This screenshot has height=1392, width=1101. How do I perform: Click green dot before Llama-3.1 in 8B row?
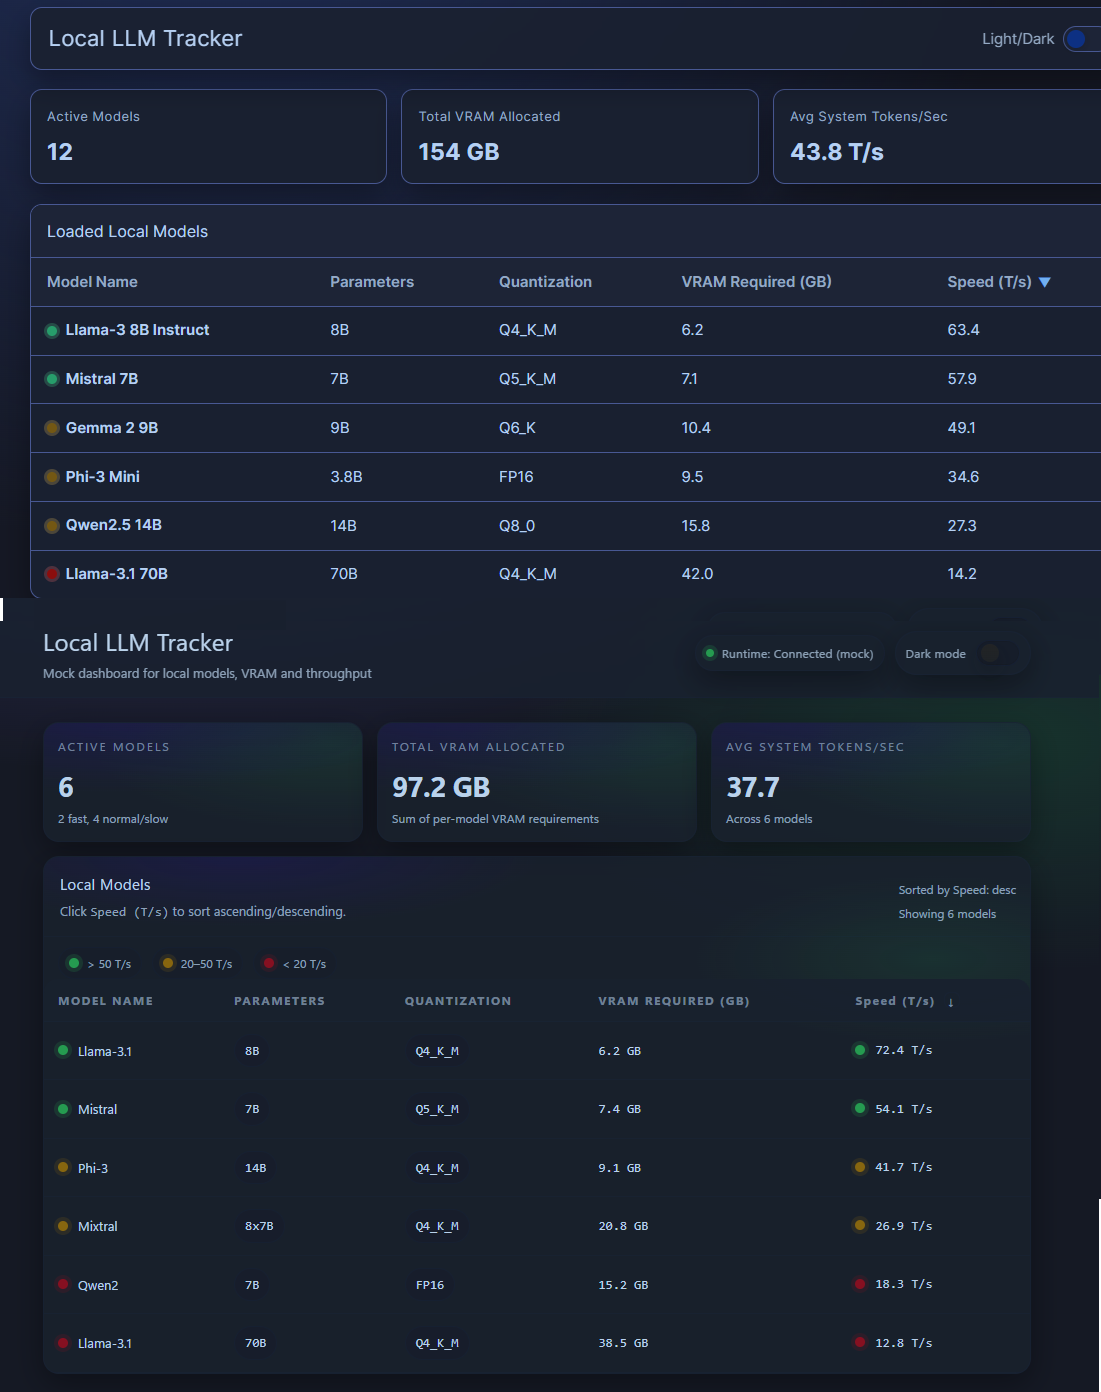[x=63, y=1050]
